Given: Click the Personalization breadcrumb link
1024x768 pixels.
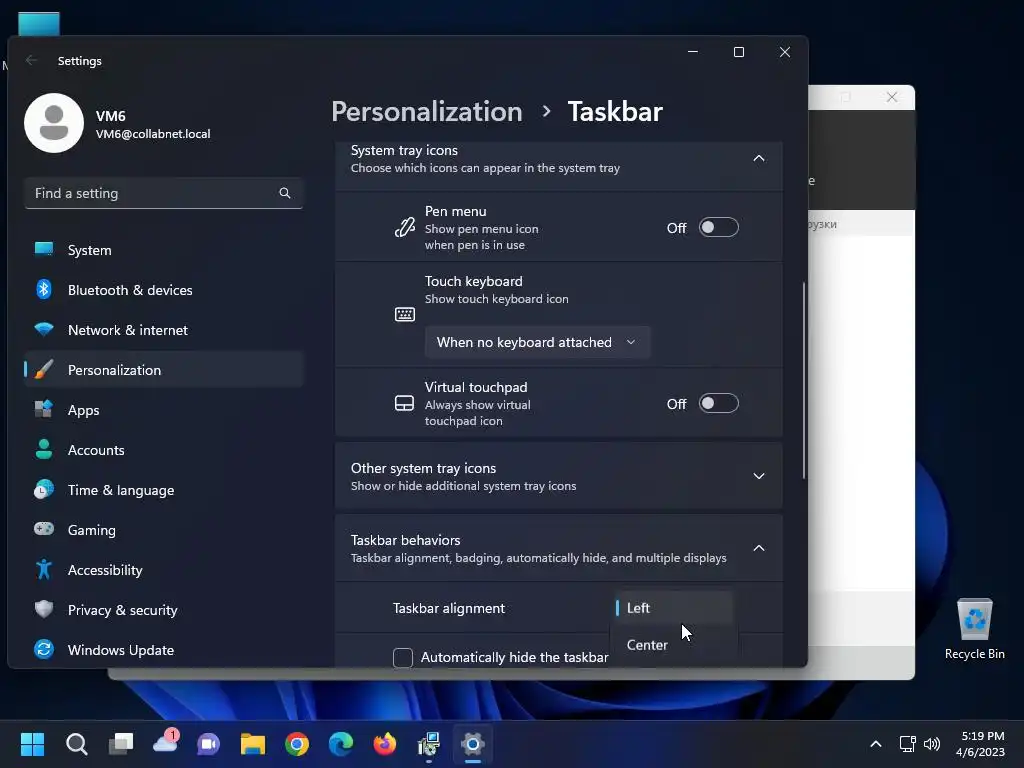Looking at the screenshot, I should (426, 112).
